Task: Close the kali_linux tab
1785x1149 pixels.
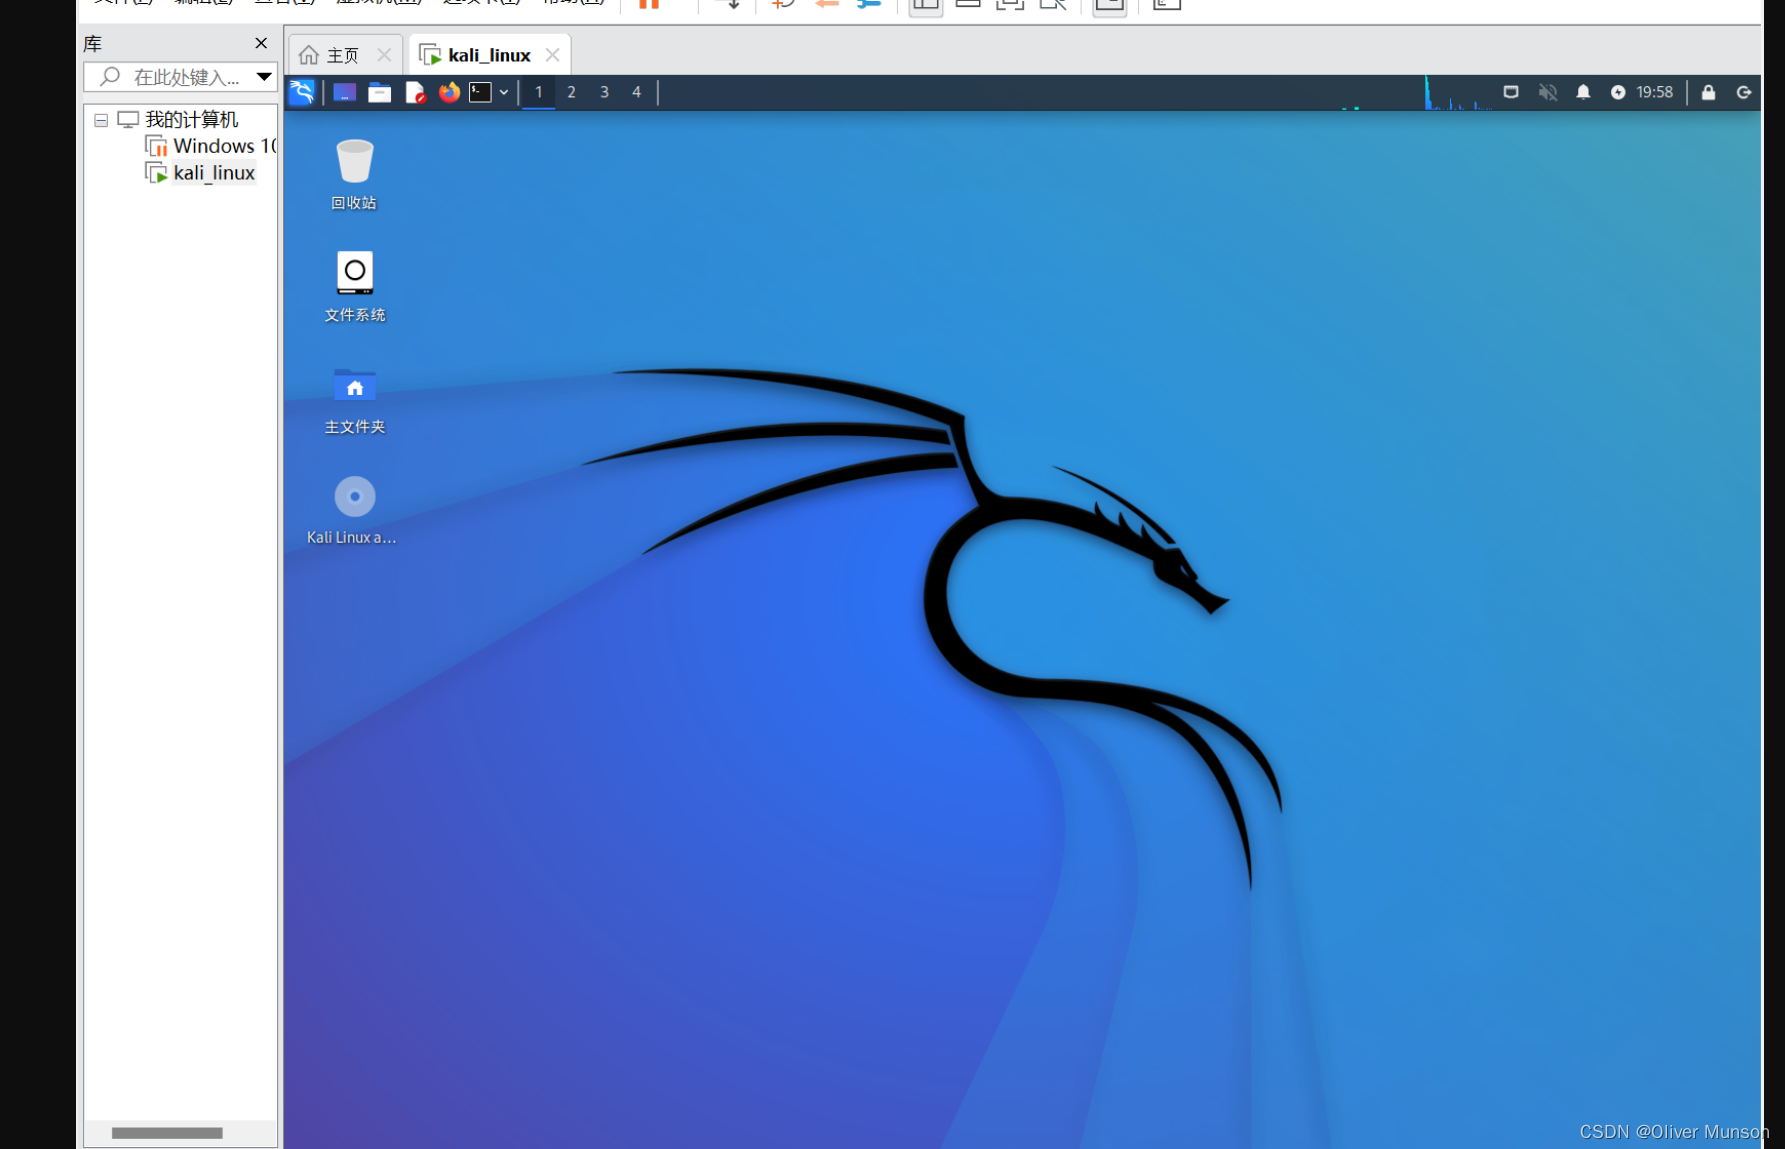Action: 552,55
